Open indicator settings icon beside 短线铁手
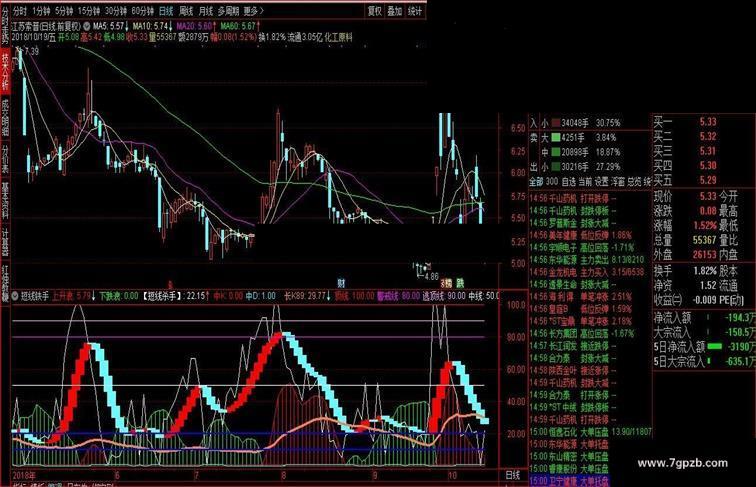 pos(15,296)
